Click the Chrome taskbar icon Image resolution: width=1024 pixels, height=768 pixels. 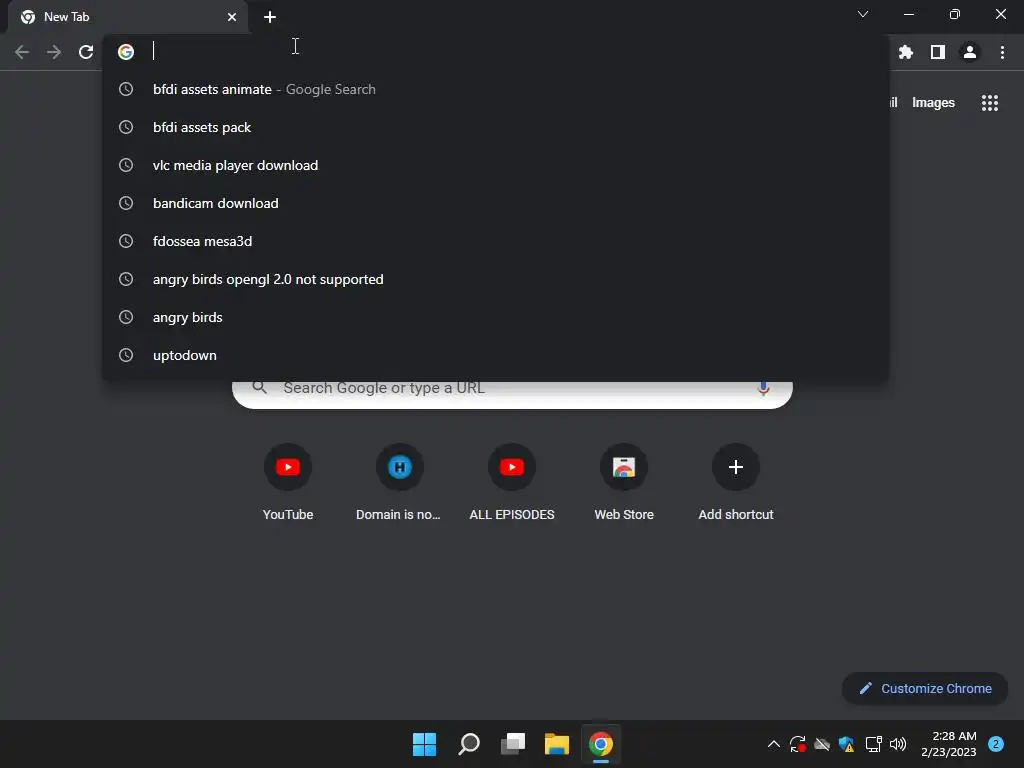pyautogui.click(x=601, y=744)
